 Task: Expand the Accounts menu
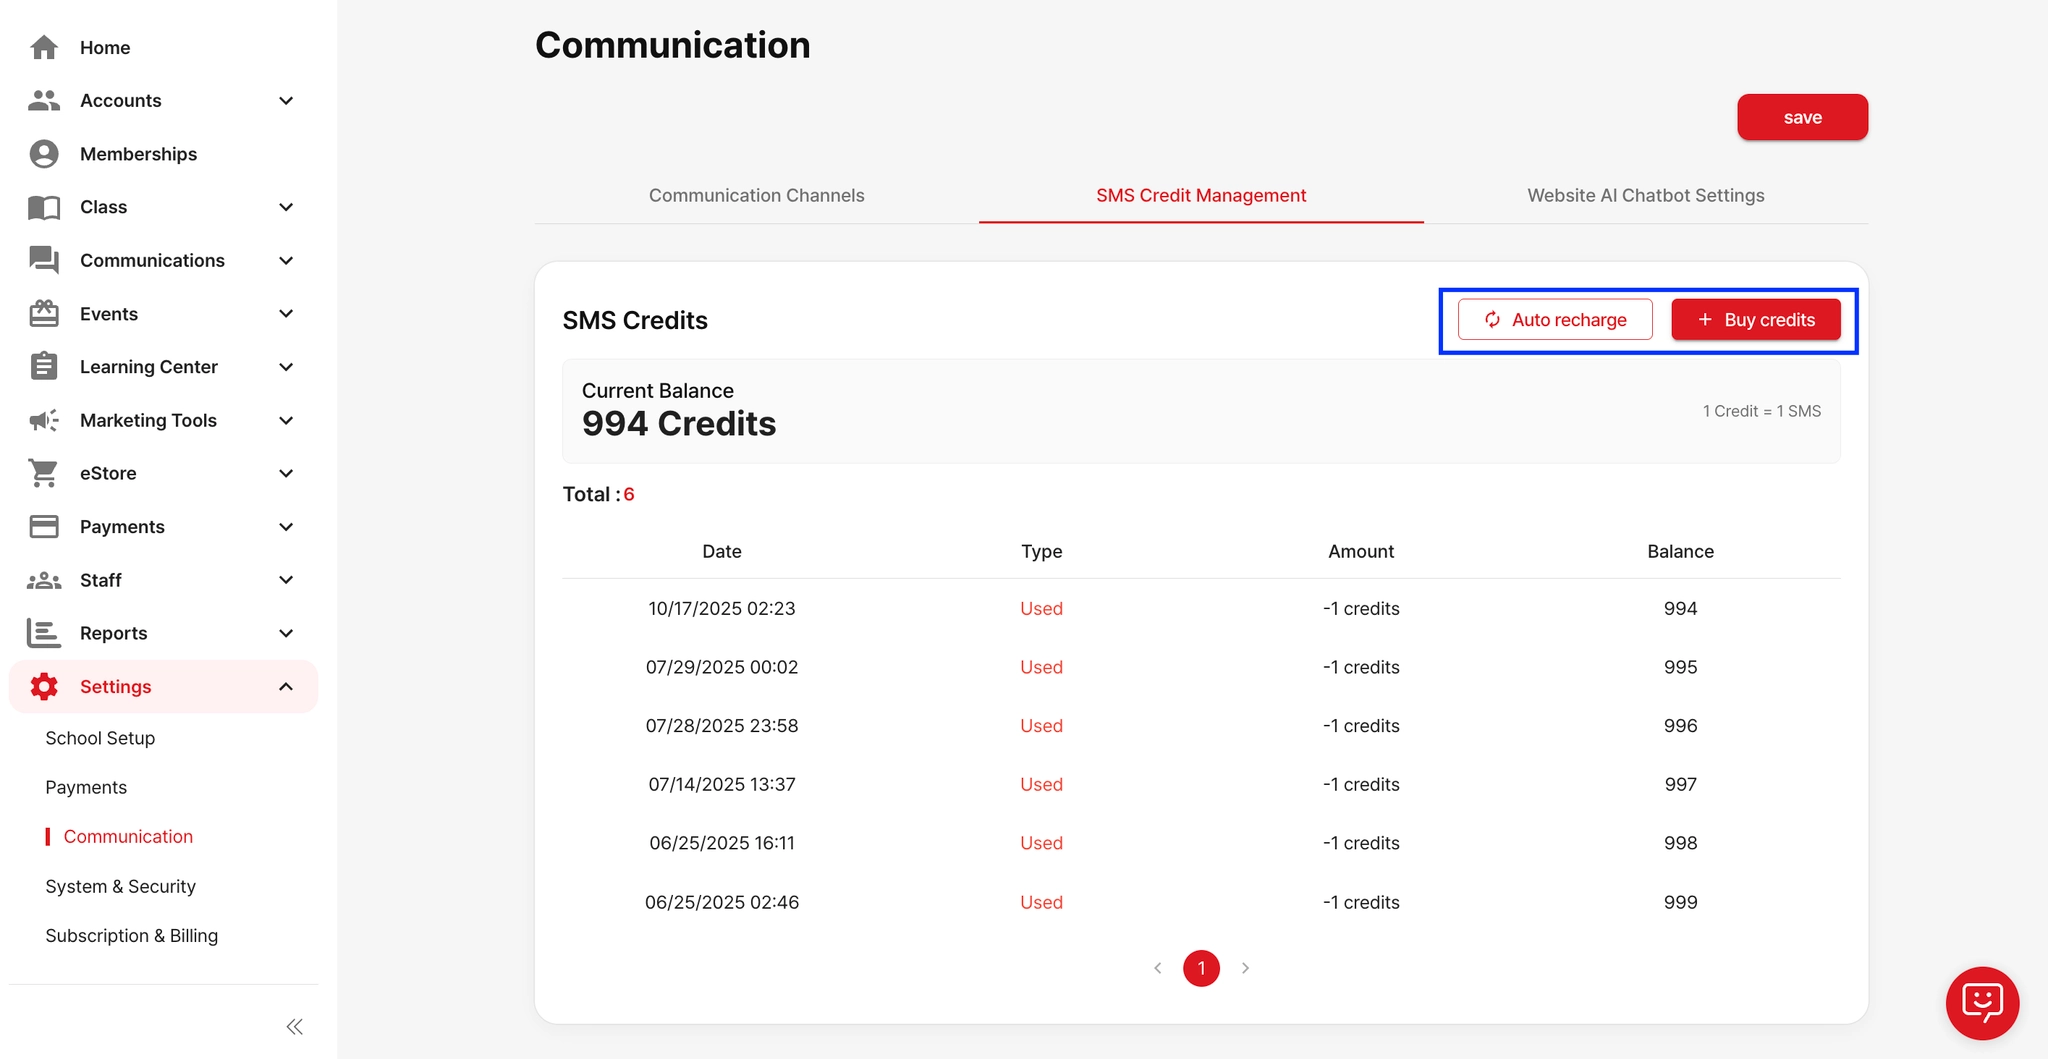(x=286, y=100)
